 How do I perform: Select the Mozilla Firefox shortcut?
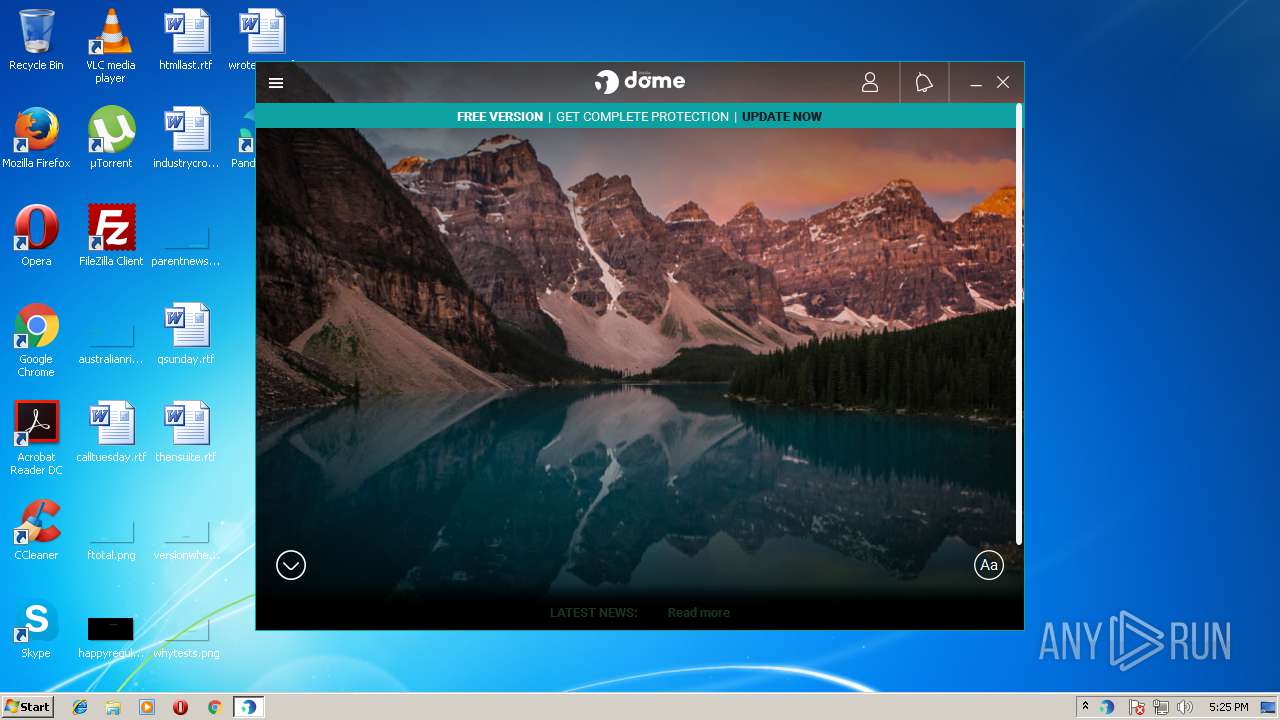click(36, 138)
